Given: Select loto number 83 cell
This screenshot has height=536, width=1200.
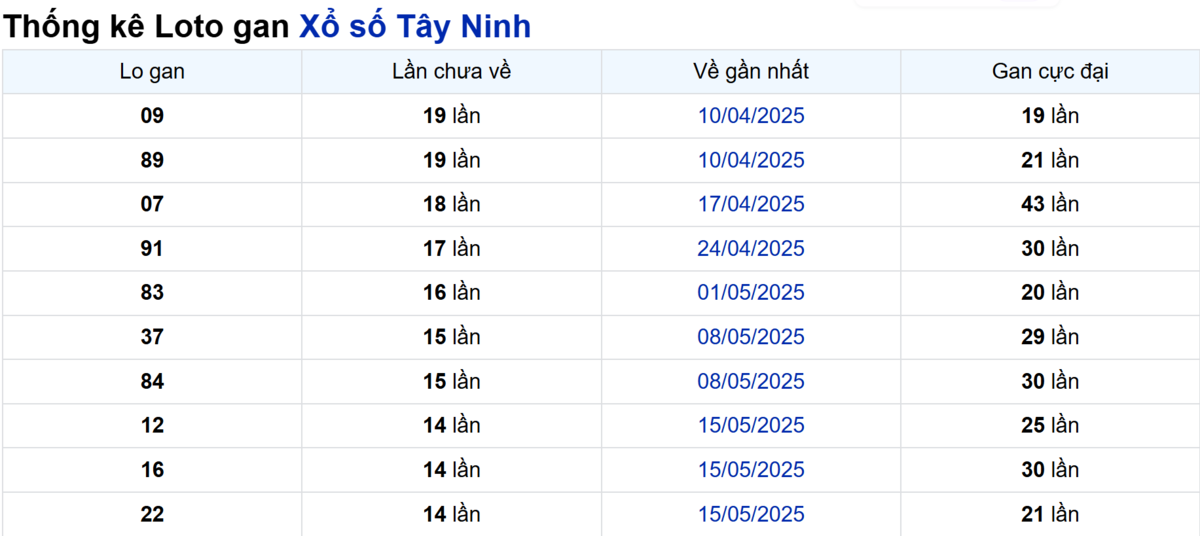Looking at the screenshot, I should 152,293.
